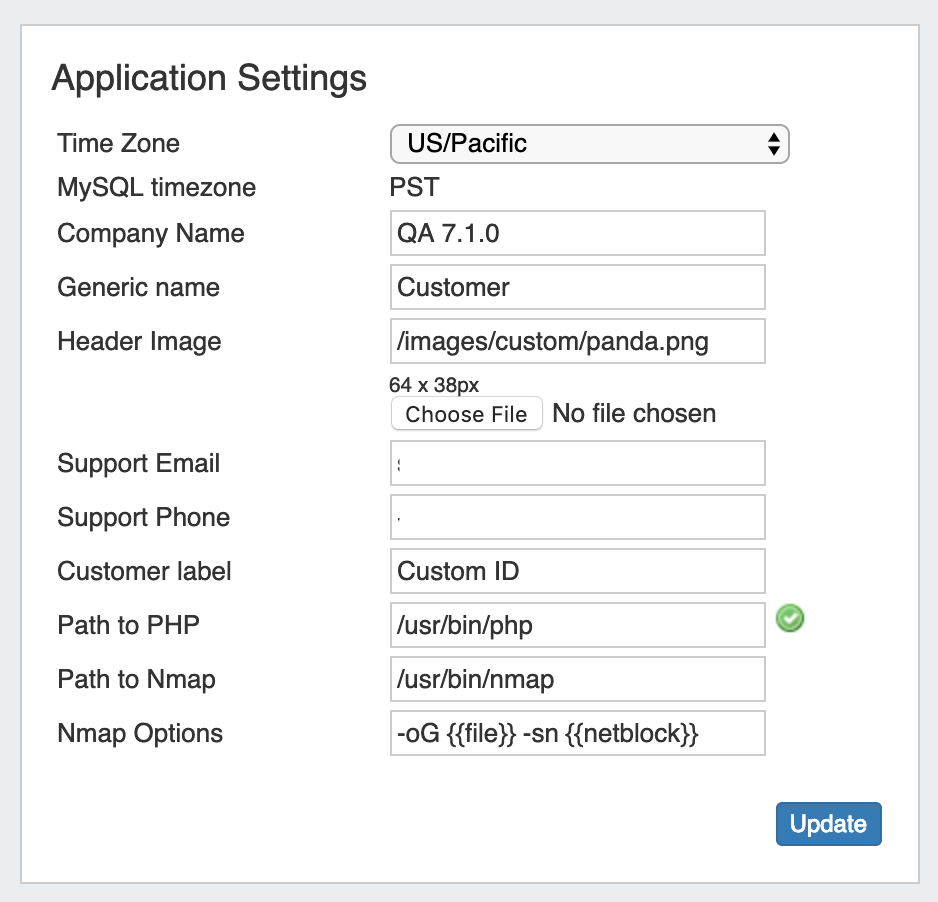Image resolution: width=938 pixels, height=902 pixels.
Task: Focus the Company Name field
Action: point(577,233)
